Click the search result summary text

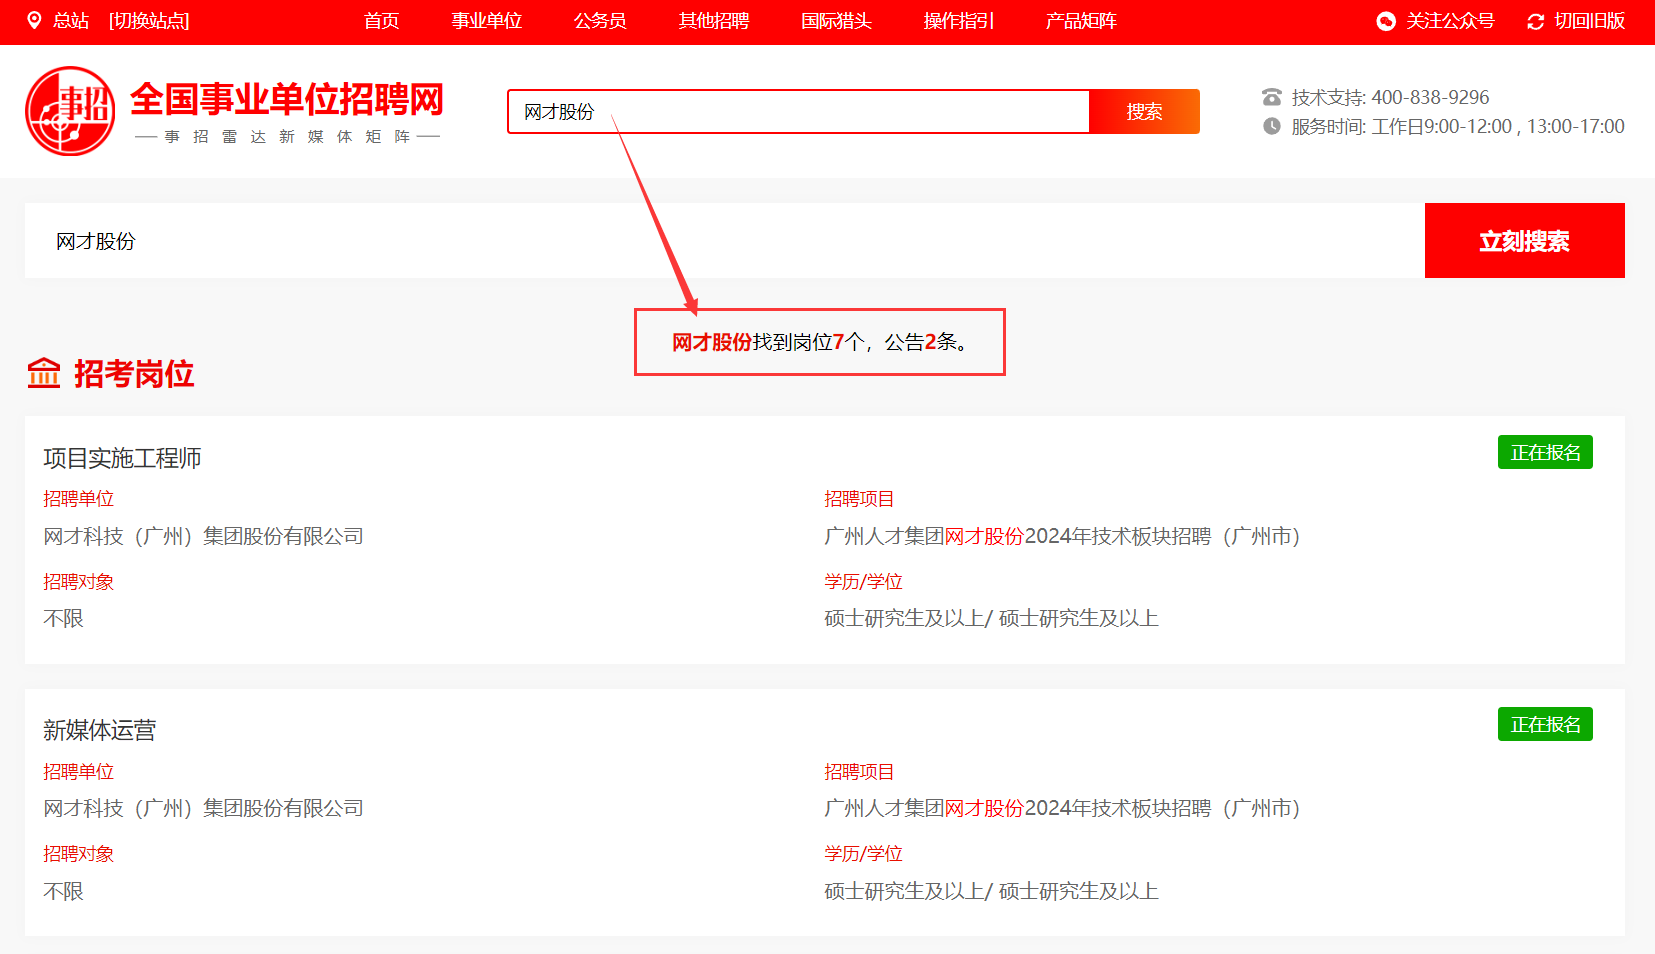pos(820,342)
